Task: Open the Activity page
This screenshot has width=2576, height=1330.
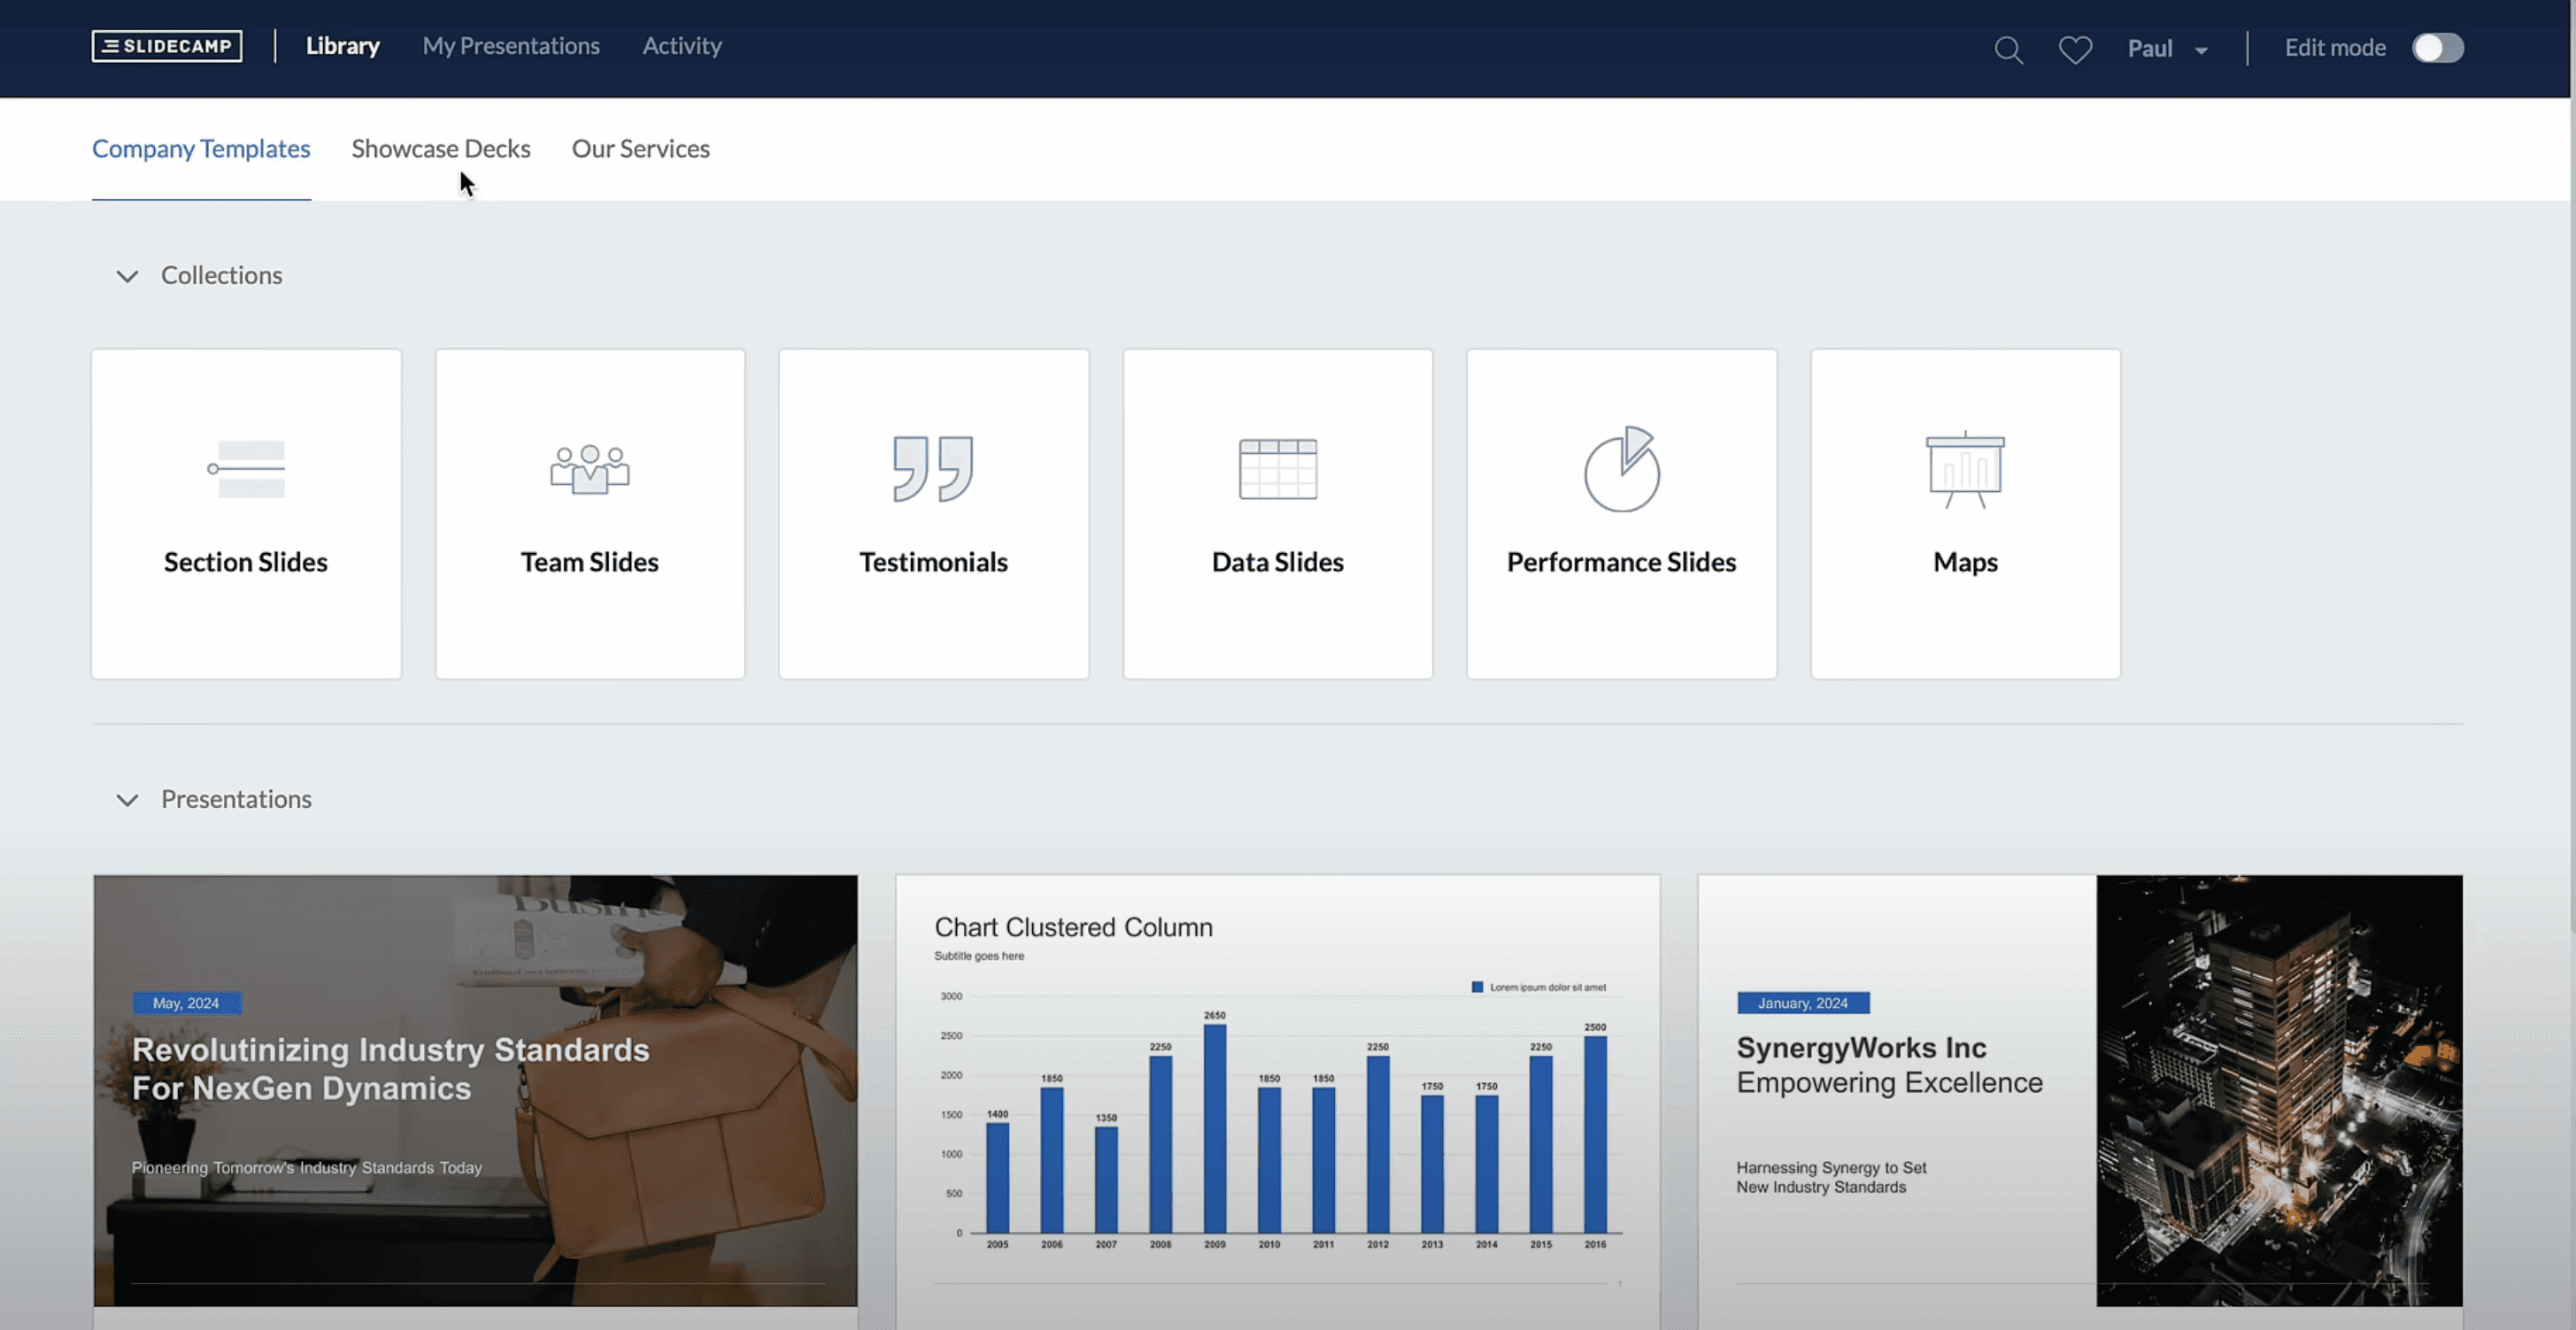Action: pyautogui.click(x=681, y=46)
